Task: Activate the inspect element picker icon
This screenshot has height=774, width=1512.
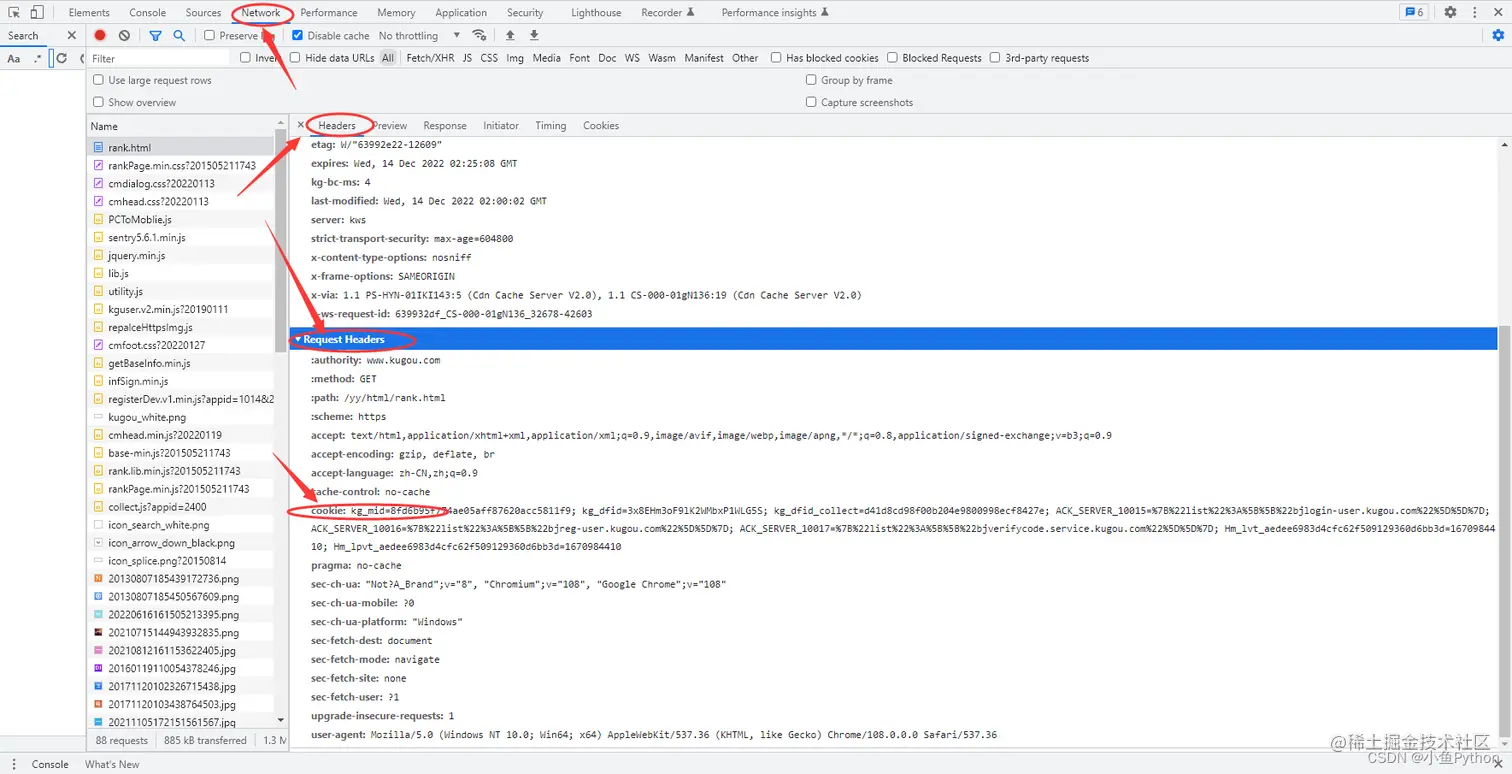Action: pos(14,12)
